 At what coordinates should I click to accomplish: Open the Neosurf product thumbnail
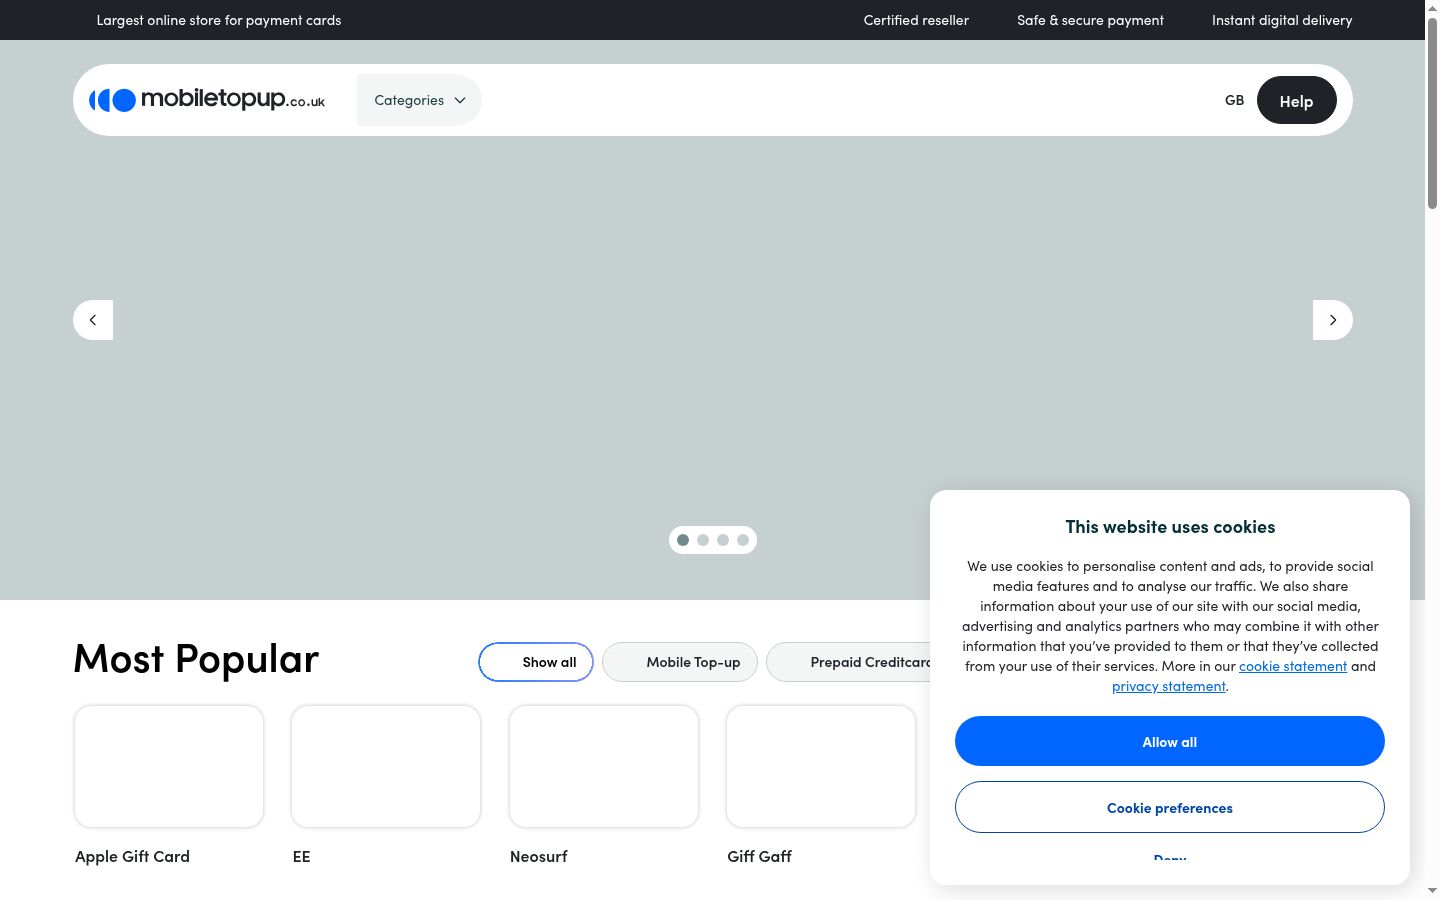(x=604, y=766)
